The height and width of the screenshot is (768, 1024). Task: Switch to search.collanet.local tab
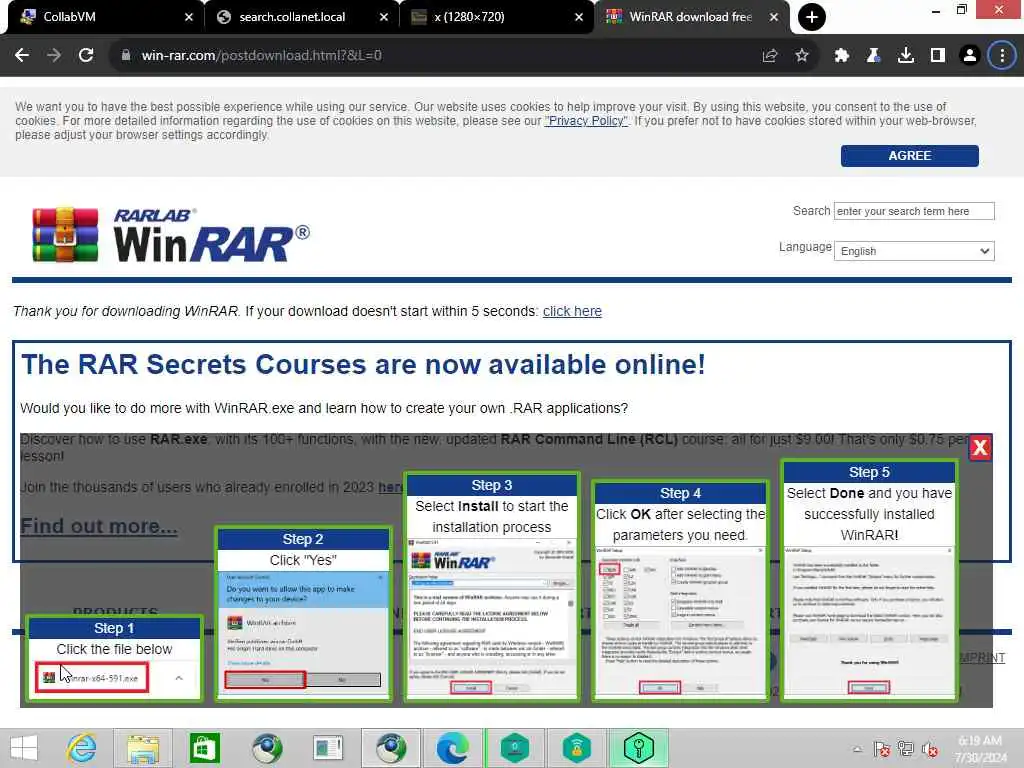click(292, 17)
